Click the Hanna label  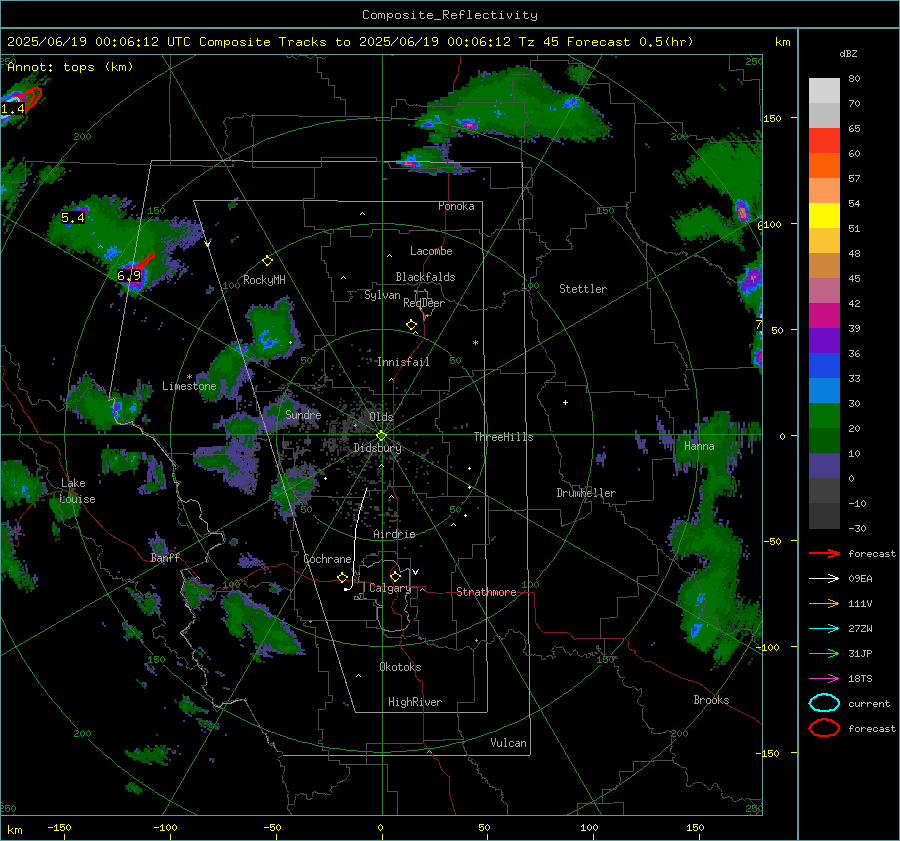(699, 446)
